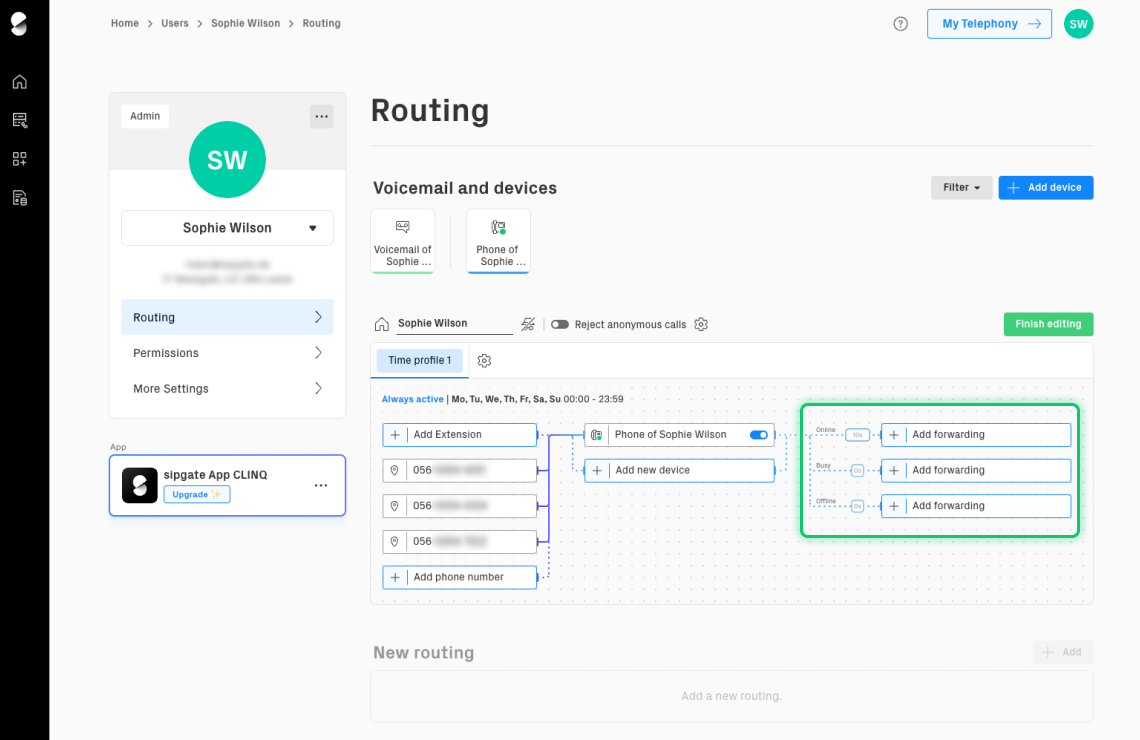The image size is (1140, 740).
Task: Go to Home in the breadcrumb
Action: coord(124,23)
